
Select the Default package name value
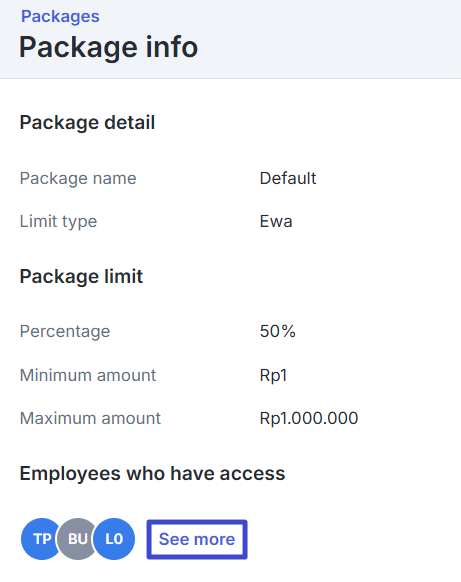tap(288, 179)
